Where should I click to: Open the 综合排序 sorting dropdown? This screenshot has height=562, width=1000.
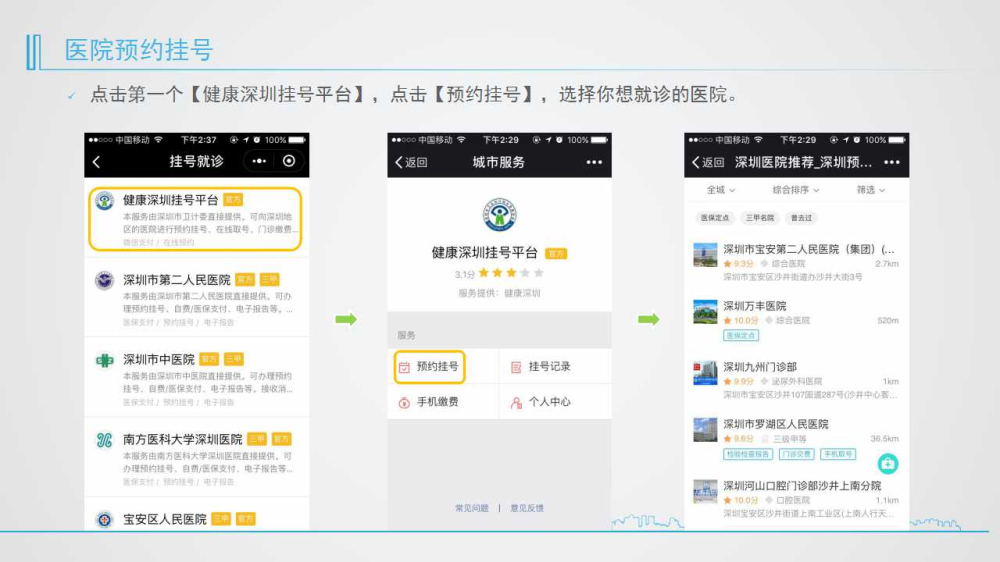[x=796, y=190]
